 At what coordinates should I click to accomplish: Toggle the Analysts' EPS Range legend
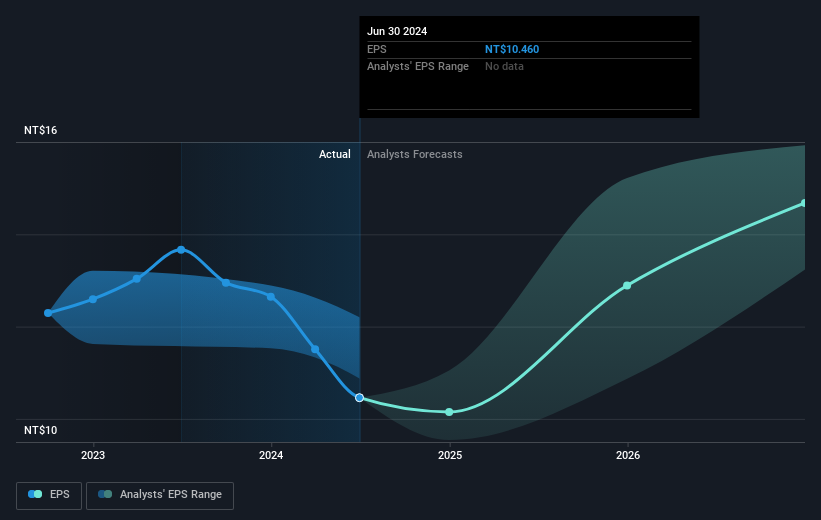coord(160,495)
